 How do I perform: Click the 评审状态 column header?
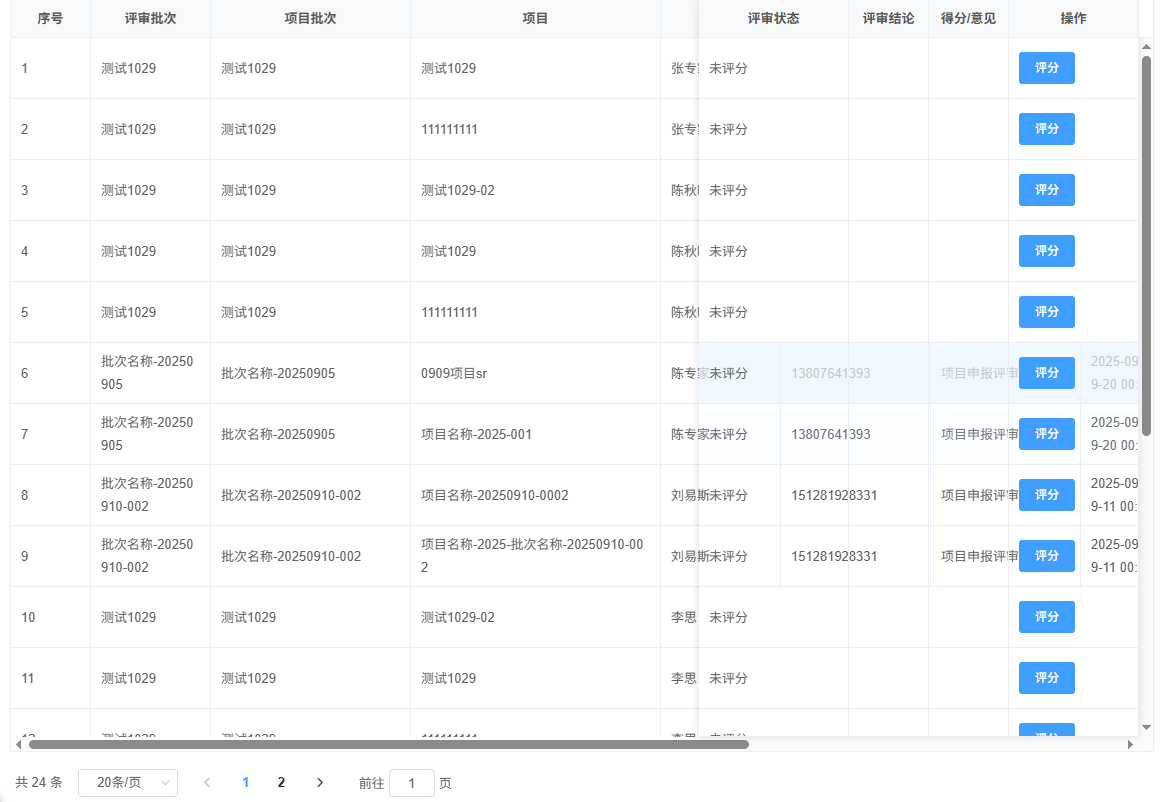point(773,18)
